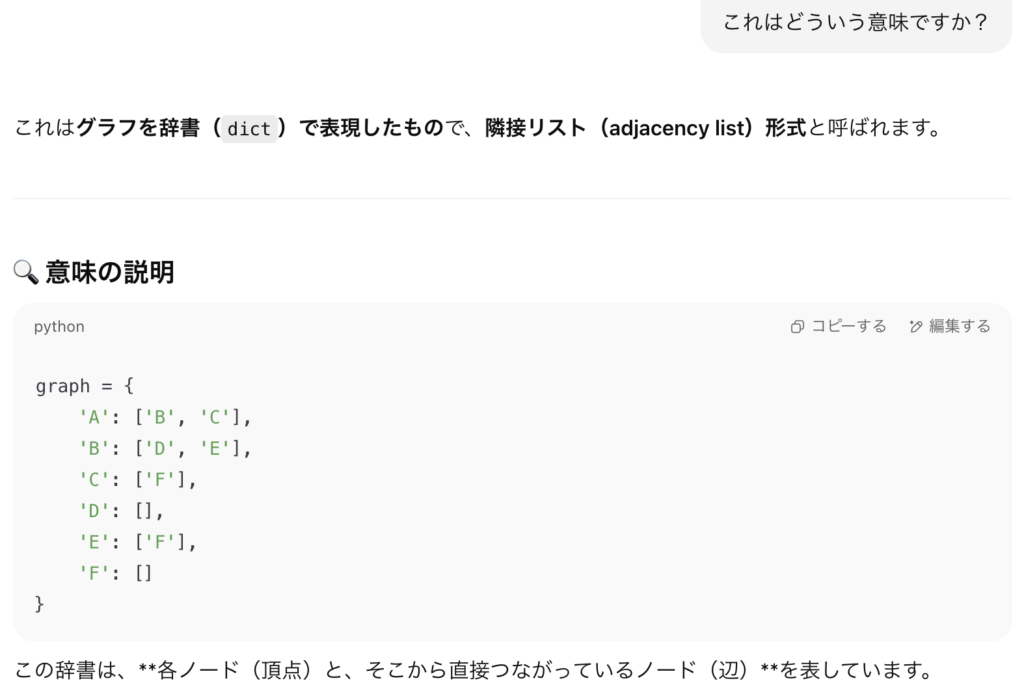
Task: Click the pencil edit icon in code block
Action: click(916, 326)
